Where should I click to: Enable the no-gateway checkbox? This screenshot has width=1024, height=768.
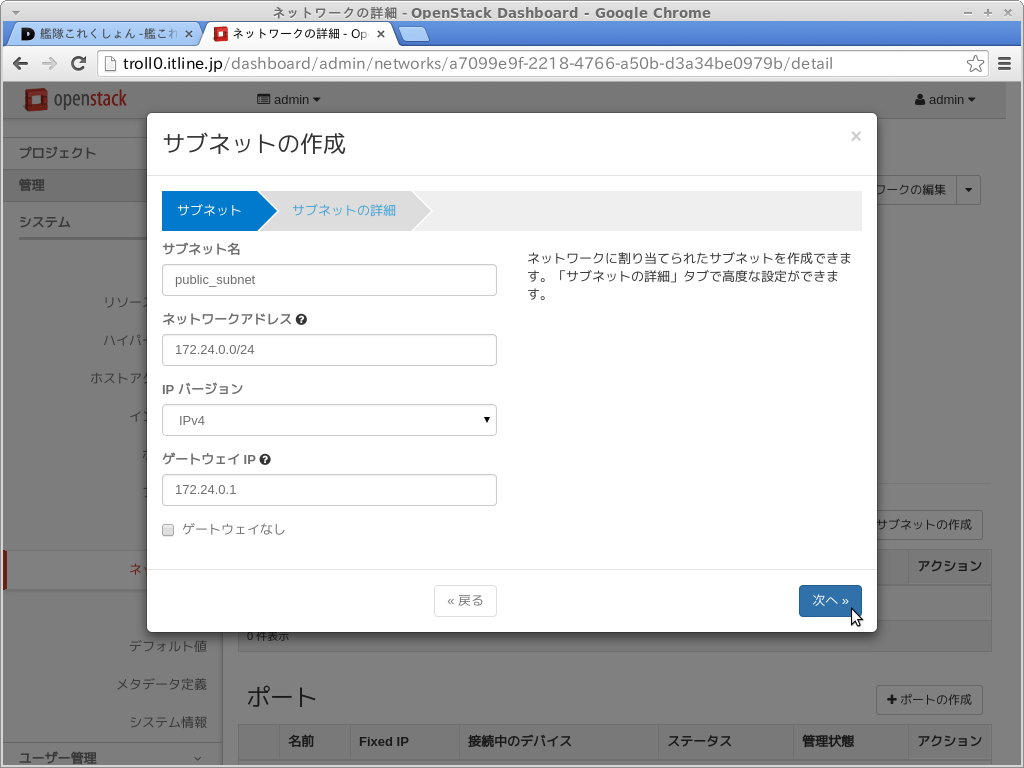[x=168, y=530]
